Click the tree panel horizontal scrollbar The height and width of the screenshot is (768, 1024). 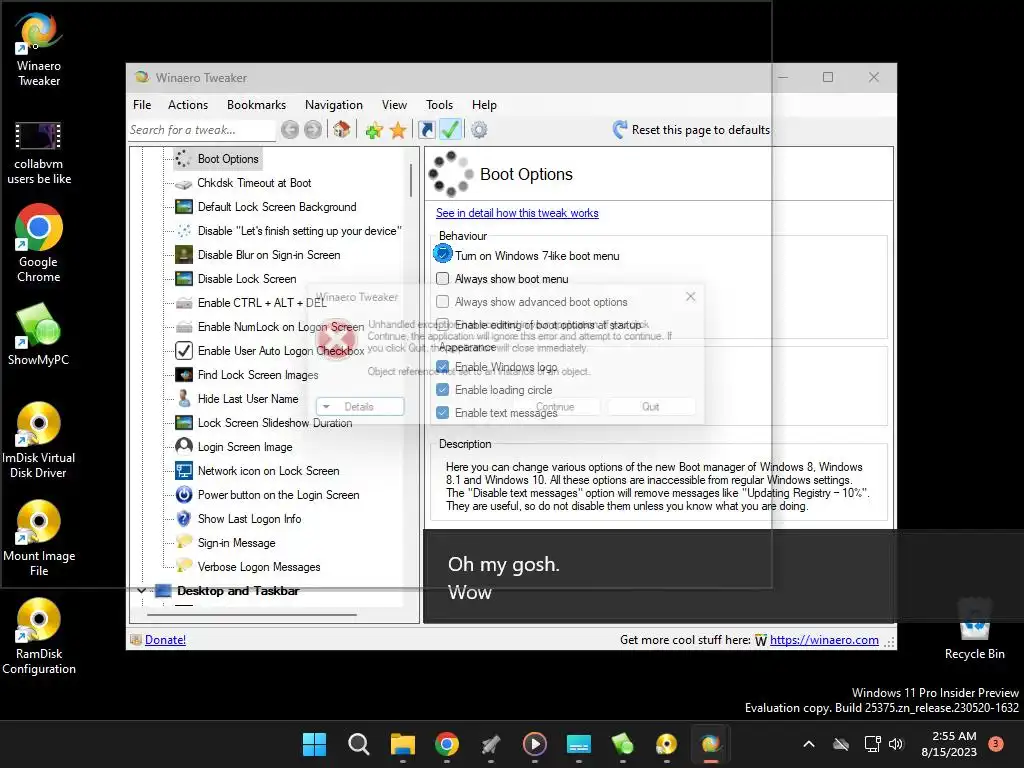pyautogui.click(x=252, y=615)
